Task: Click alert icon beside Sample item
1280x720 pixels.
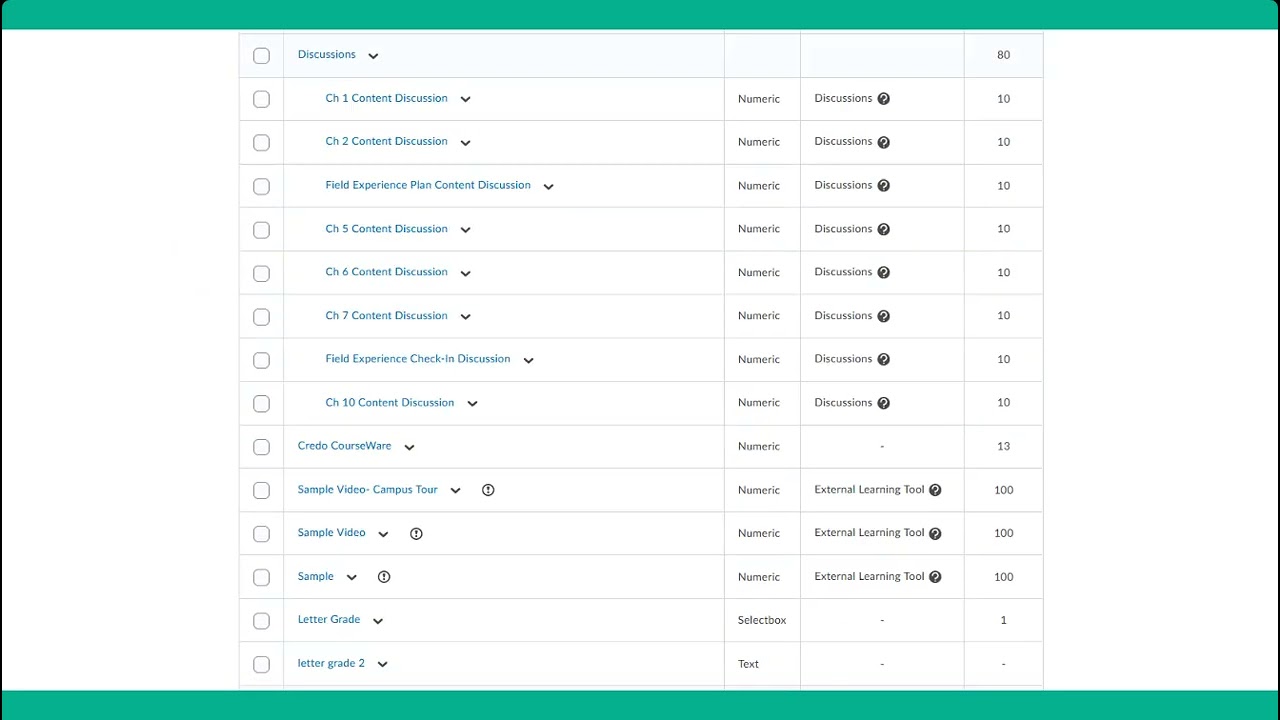Action: pyautogui.click(x=384, y=577)
